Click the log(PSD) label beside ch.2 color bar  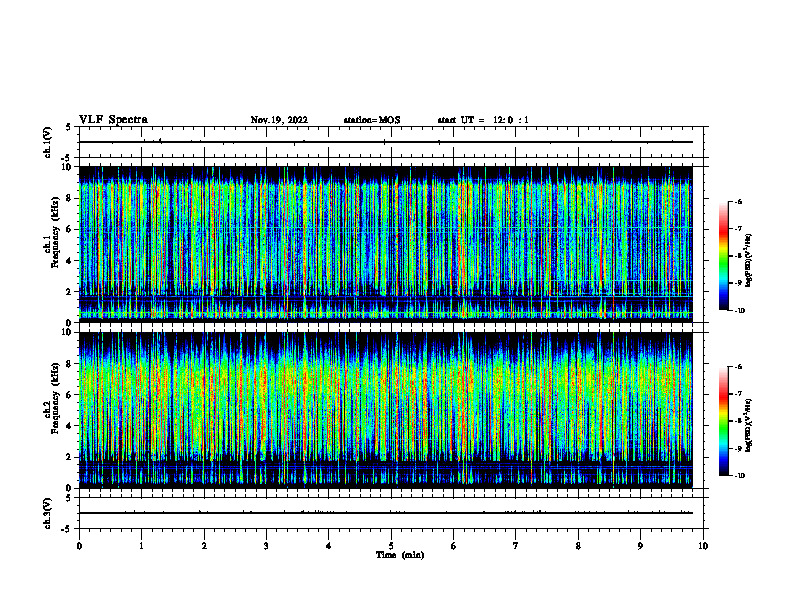(x=749, y=425)
